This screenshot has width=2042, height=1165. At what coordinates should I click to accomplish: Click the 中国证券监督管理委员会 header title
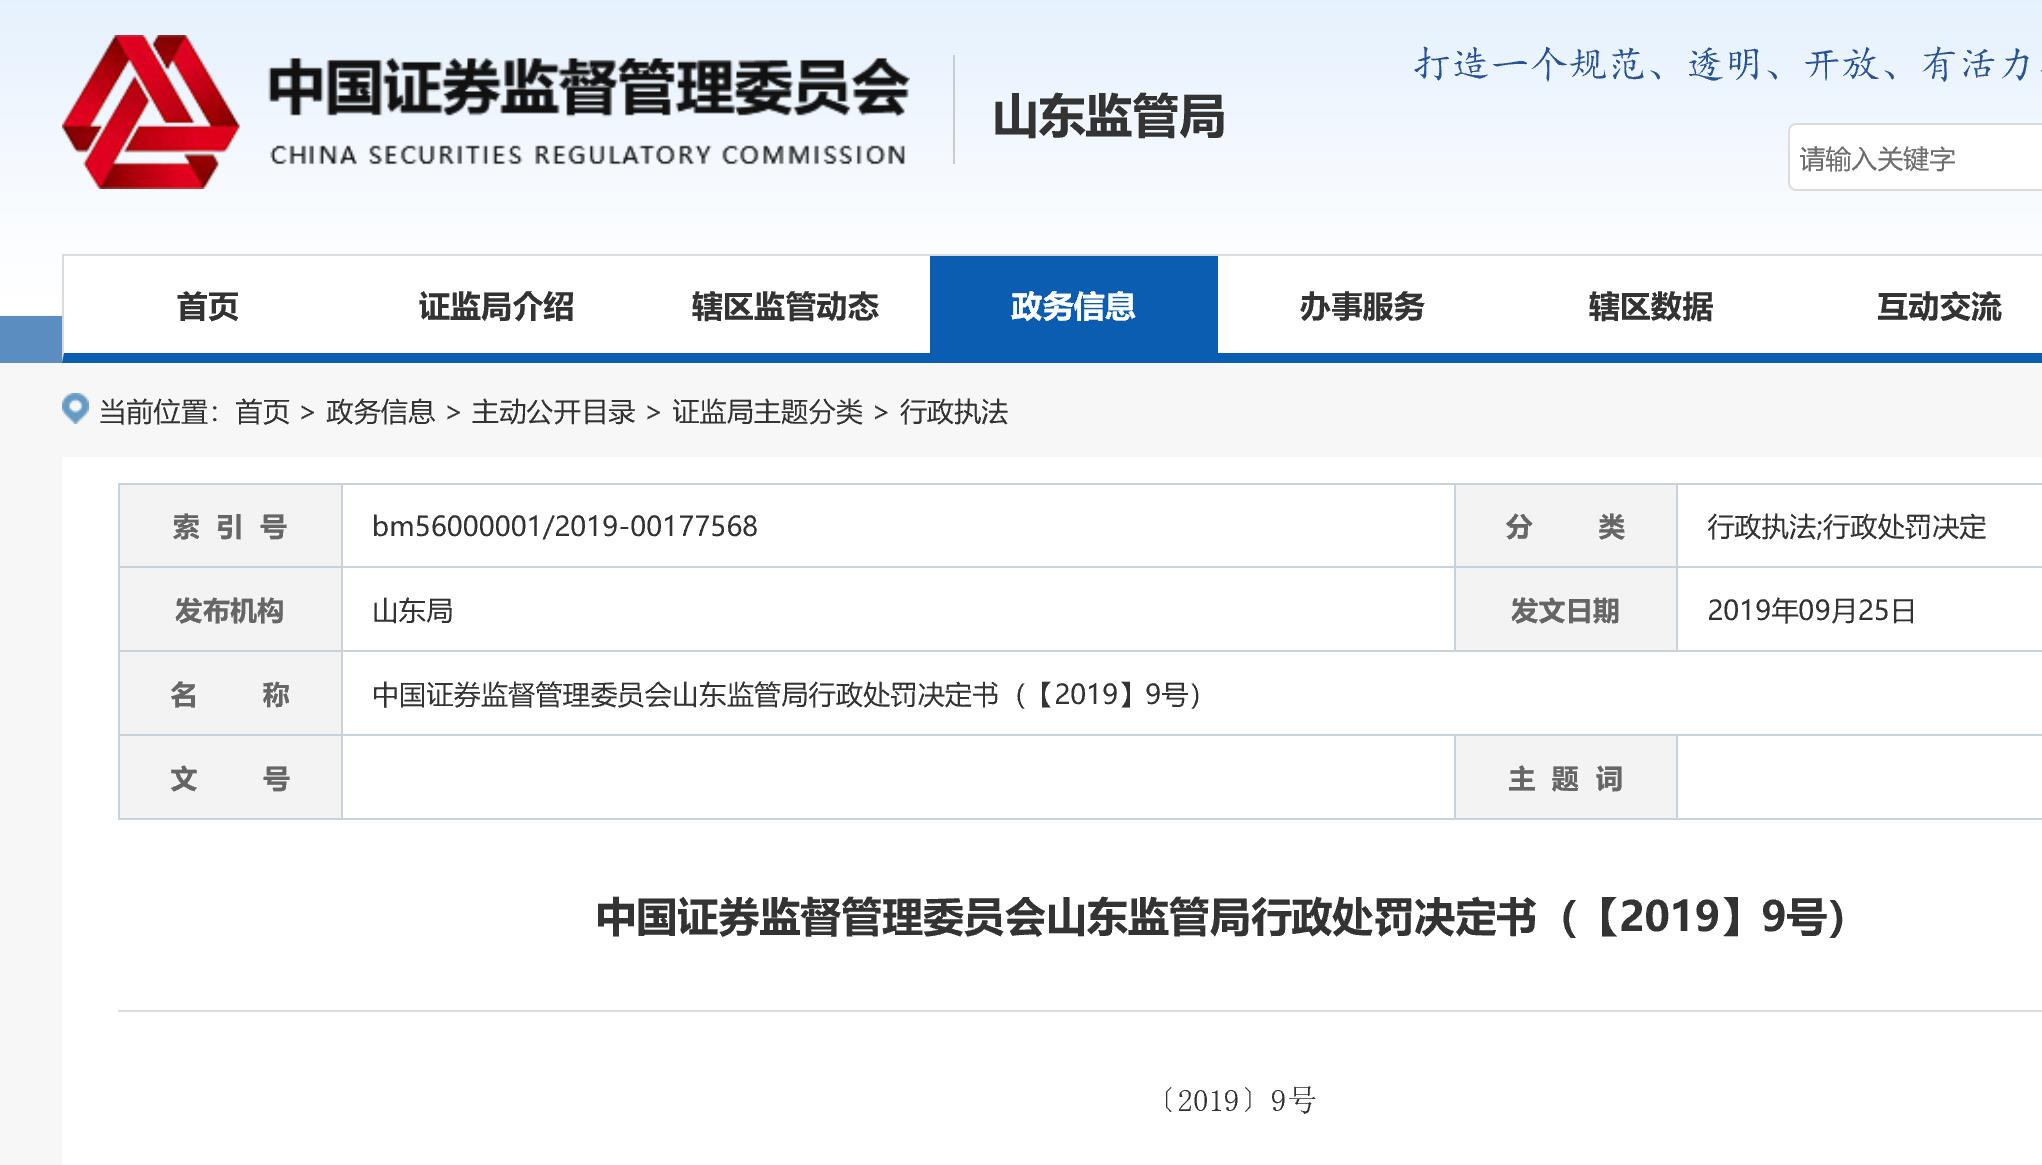click(x=589, y=88)
